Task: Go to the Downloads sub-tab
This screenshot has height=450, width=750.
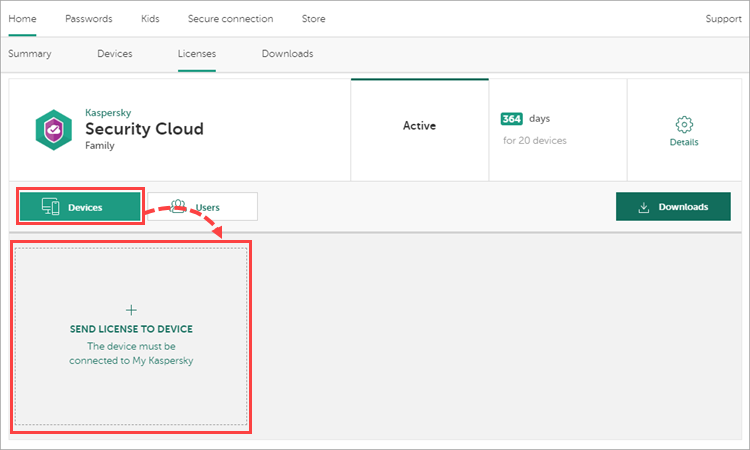Action: click(x=287, y=54)
